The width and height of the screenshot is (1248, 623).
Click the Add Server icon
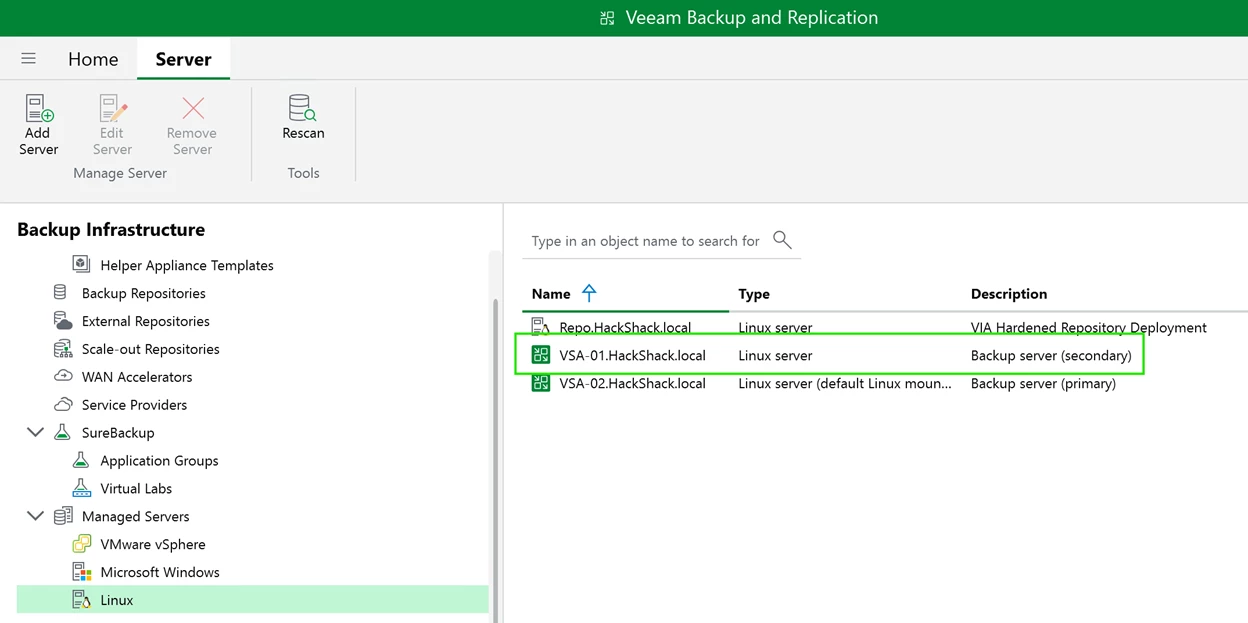(39, 110)
